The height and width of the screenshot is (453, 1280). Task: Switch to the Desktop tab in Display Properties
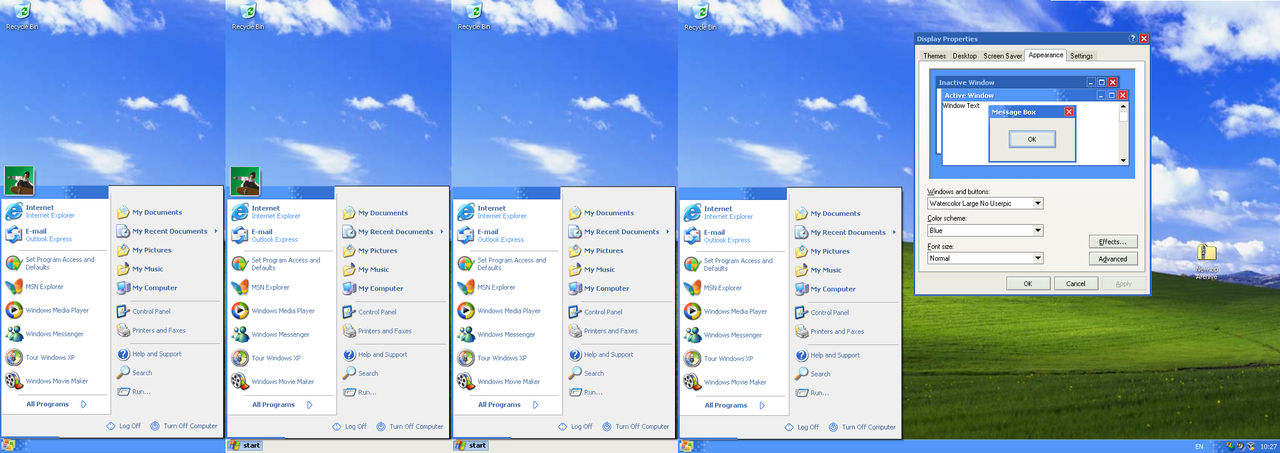click(x=964, y=56)
